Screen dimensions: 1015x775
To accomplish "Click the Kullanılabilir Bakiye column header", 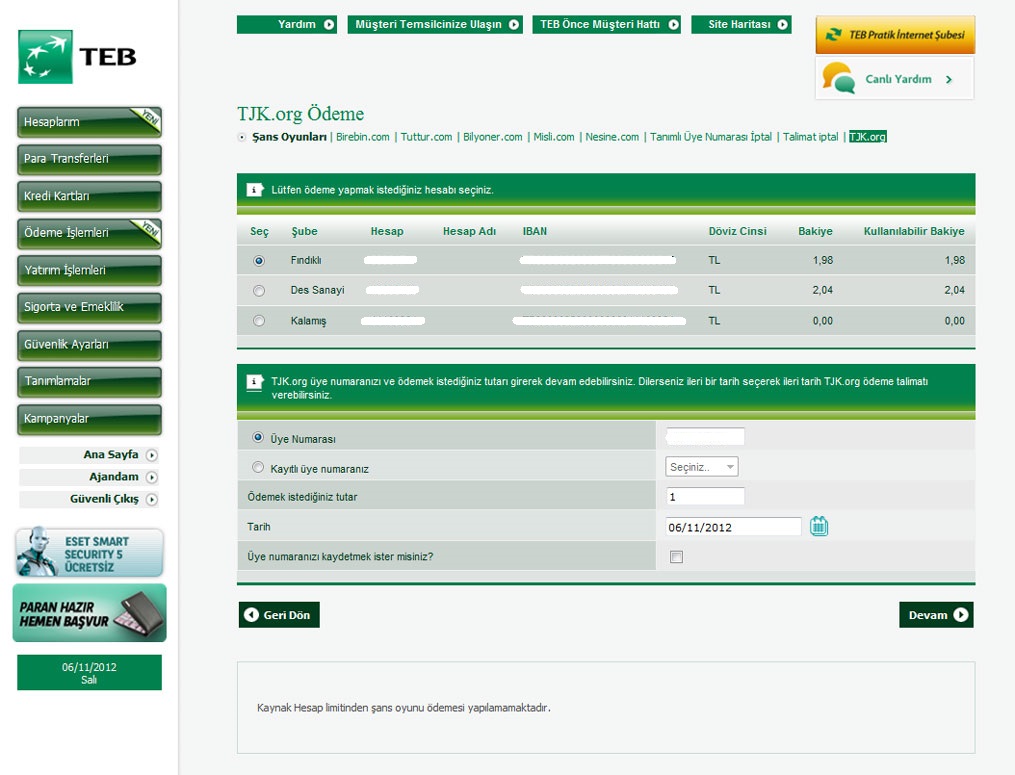I will point(913,232).
